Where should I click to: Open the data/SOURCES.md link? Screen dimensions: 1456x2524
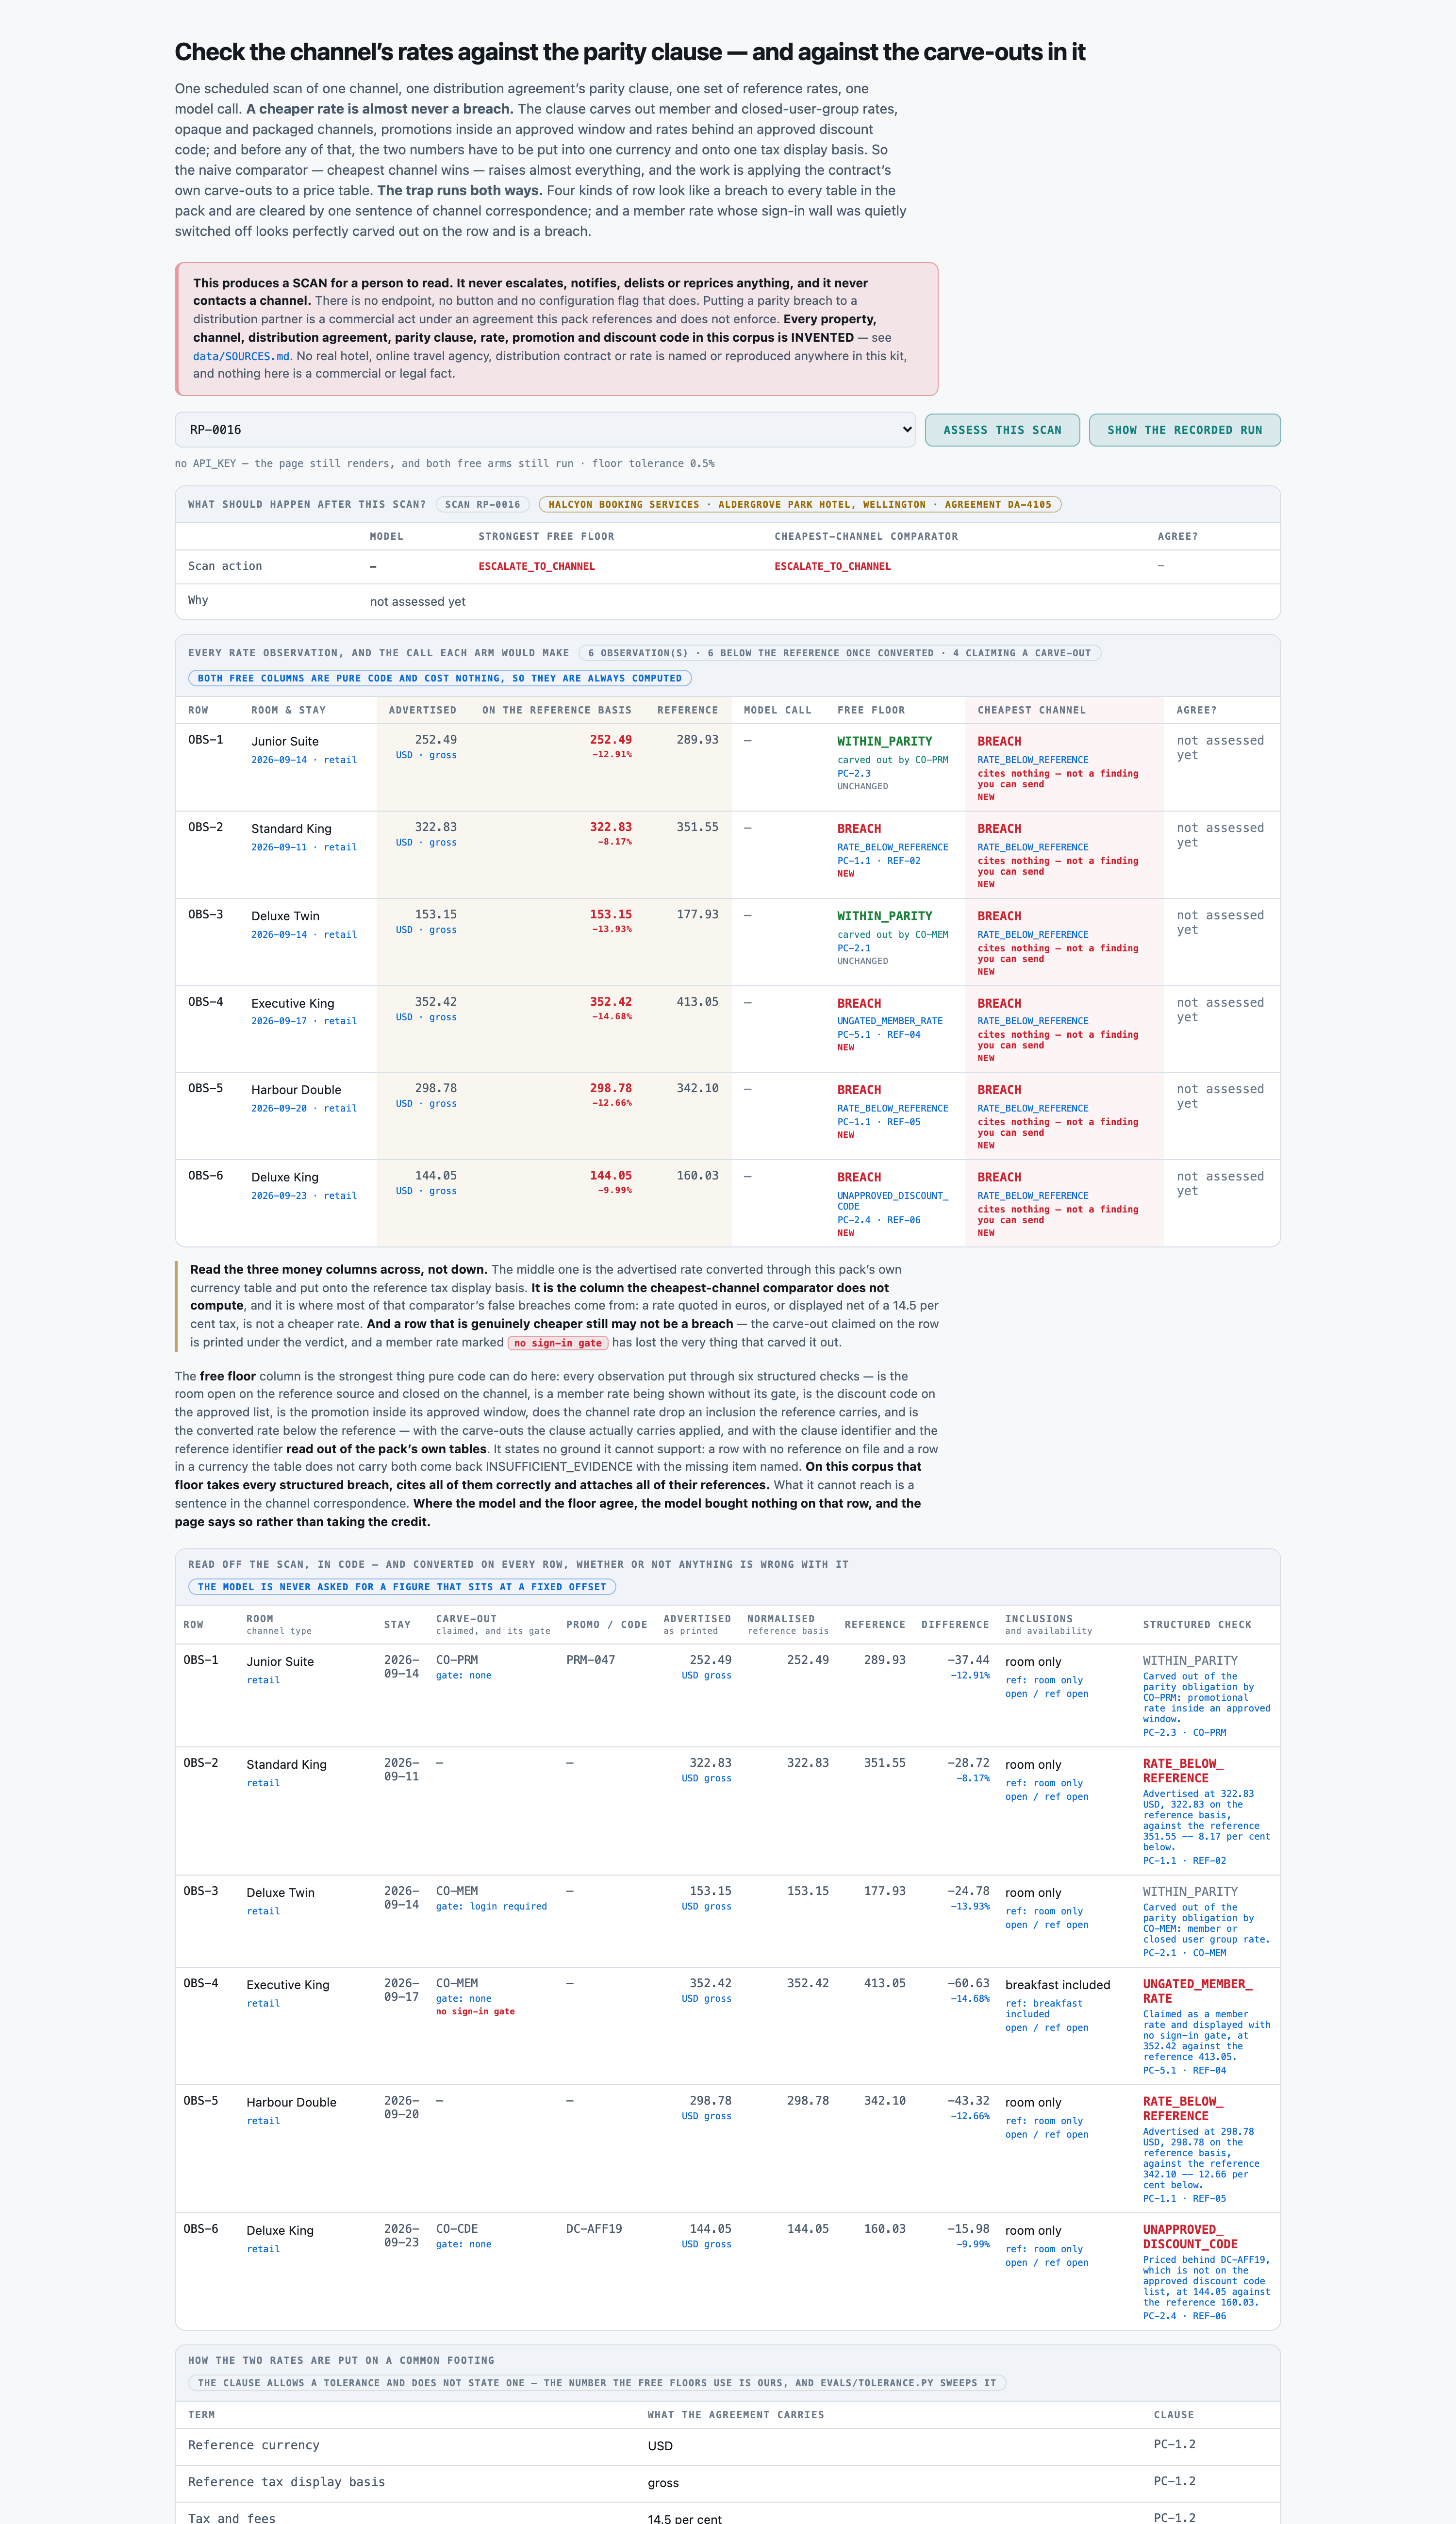[x=241, y=356]
